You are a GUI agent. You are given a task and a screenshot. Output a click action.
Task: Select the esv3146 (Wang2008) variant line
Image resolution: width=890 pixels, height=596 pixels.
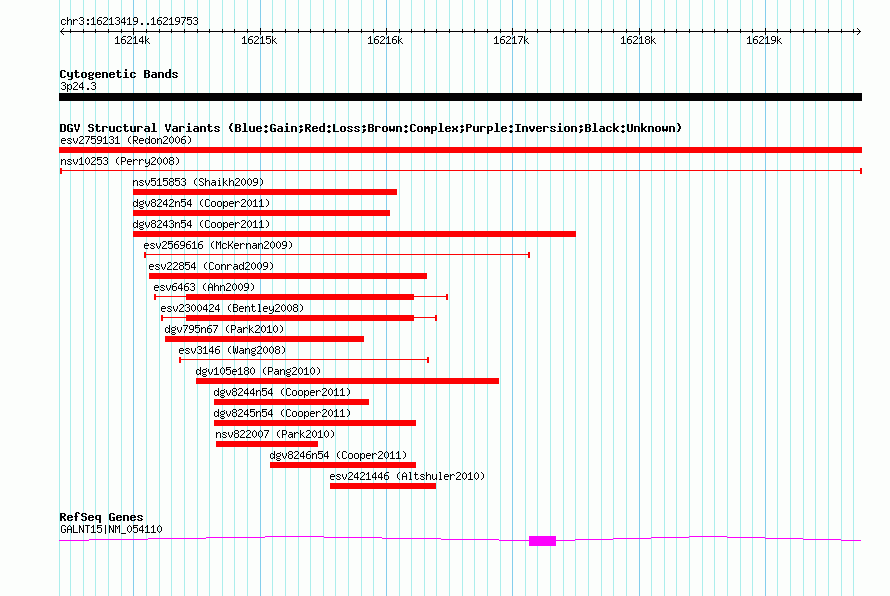304,360
